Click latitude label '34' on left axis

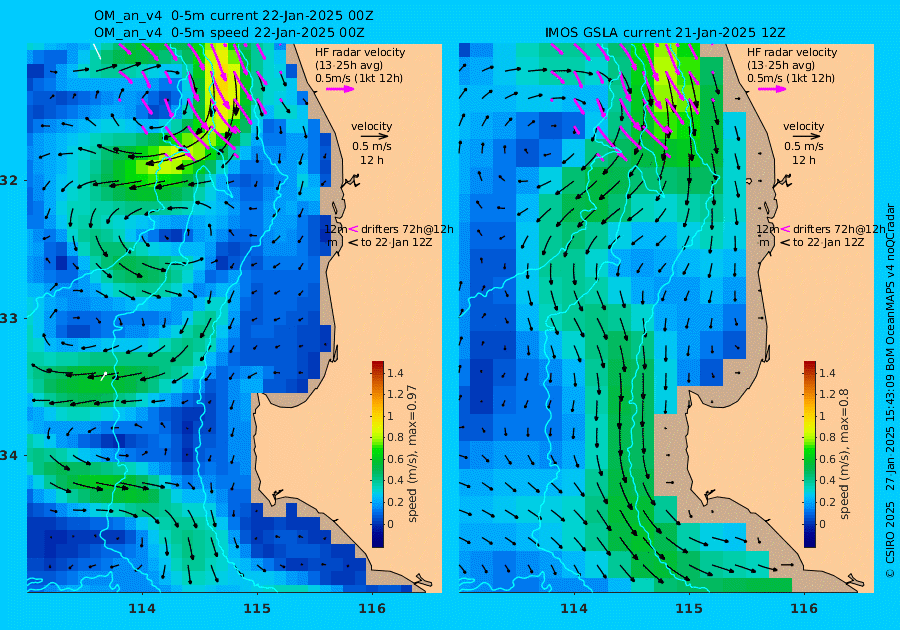[9, 456]
